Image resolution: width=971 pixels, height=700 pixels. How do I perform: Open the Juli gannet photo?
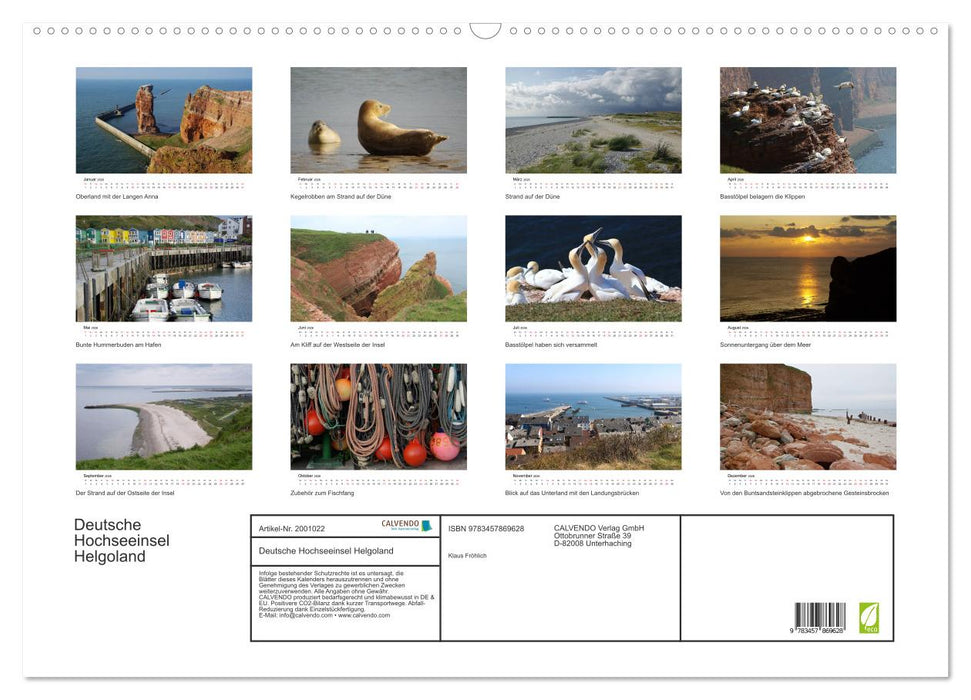click(x=594, y=268)
